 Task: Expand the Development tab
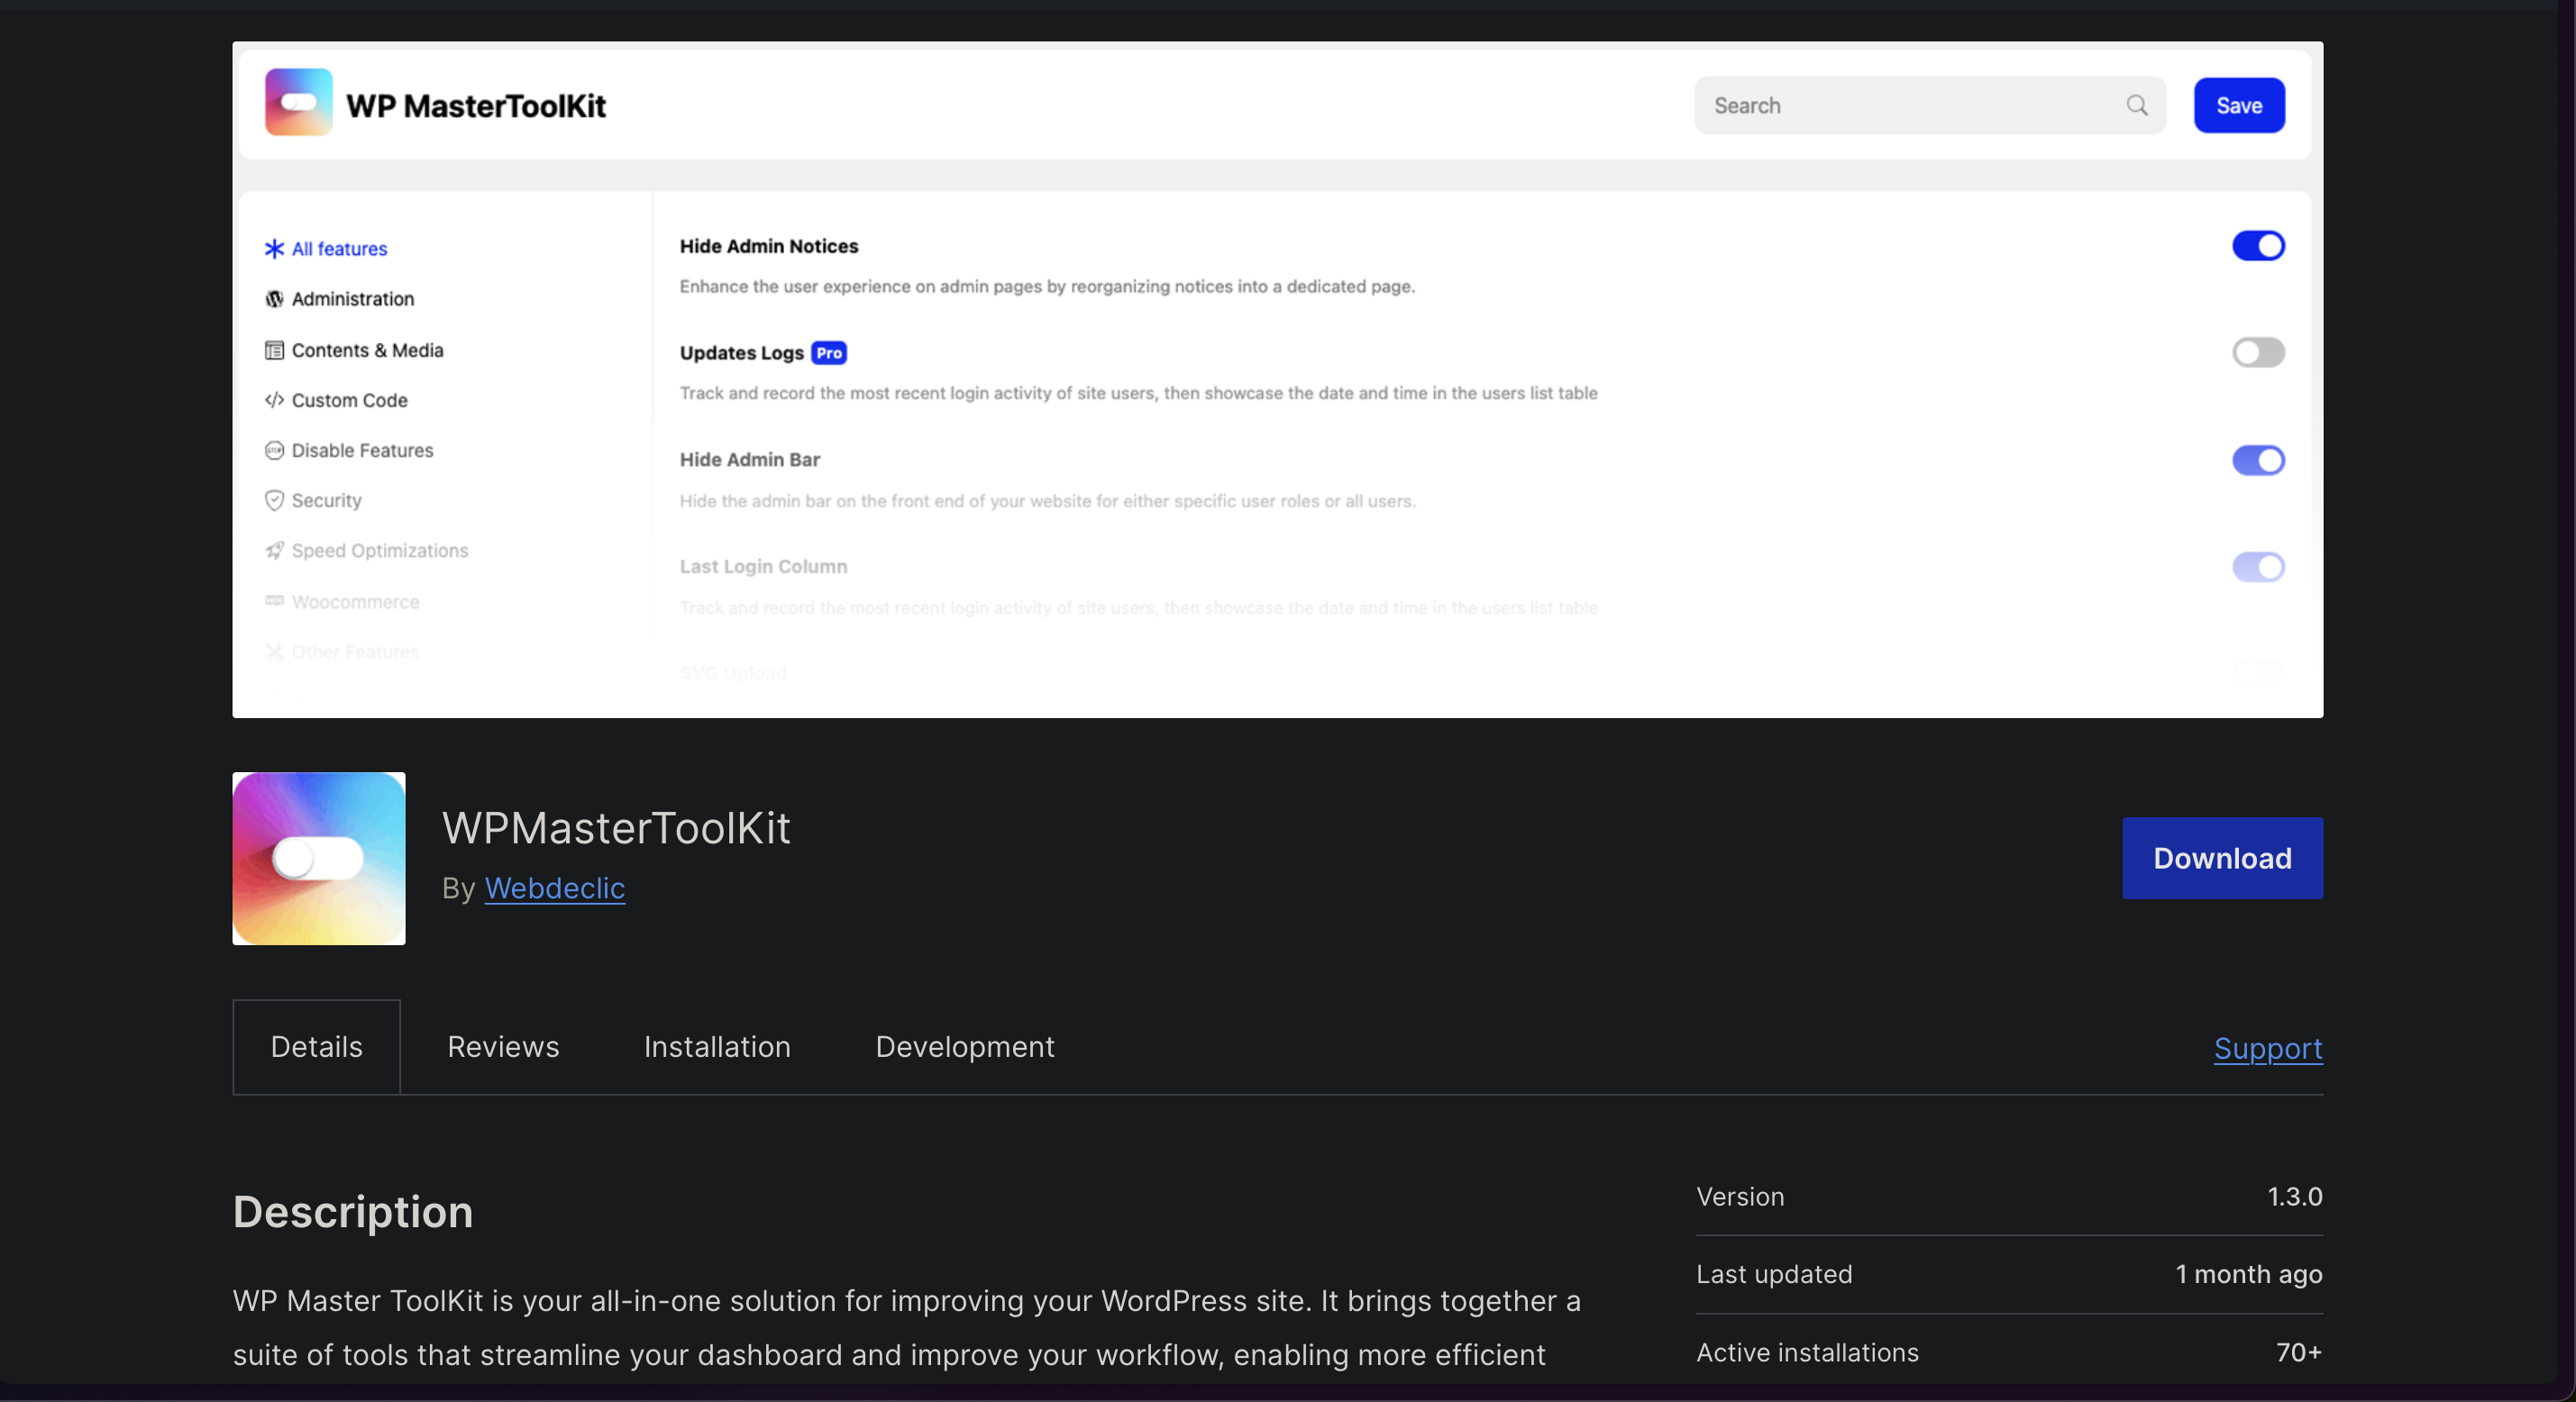pos(964,1044)
